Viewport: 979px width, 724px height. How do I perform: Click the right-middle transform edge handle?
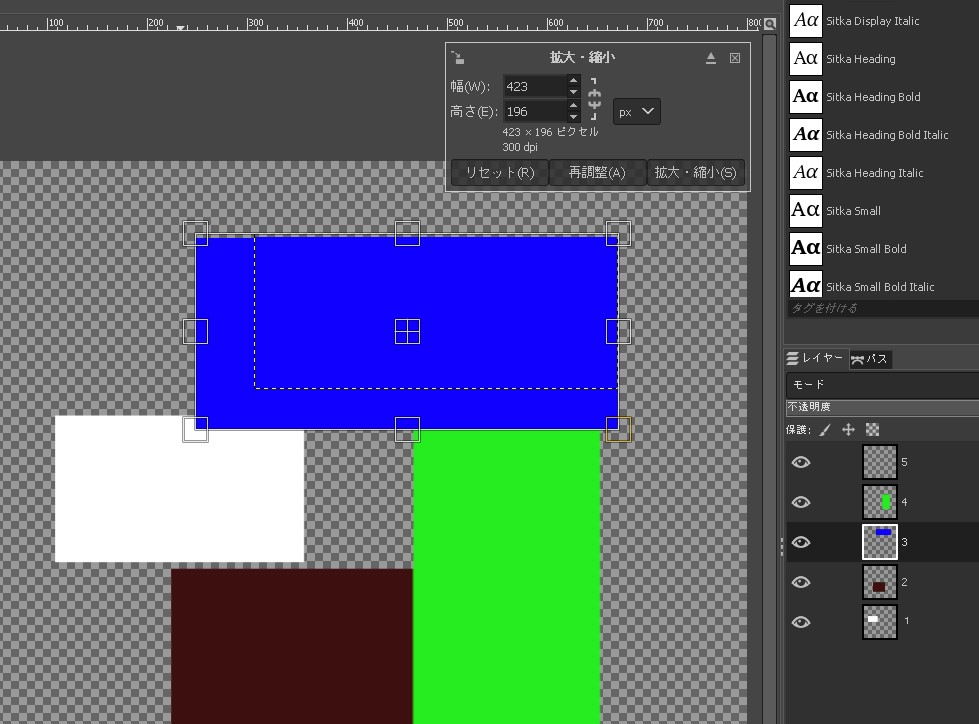point(619,331)
